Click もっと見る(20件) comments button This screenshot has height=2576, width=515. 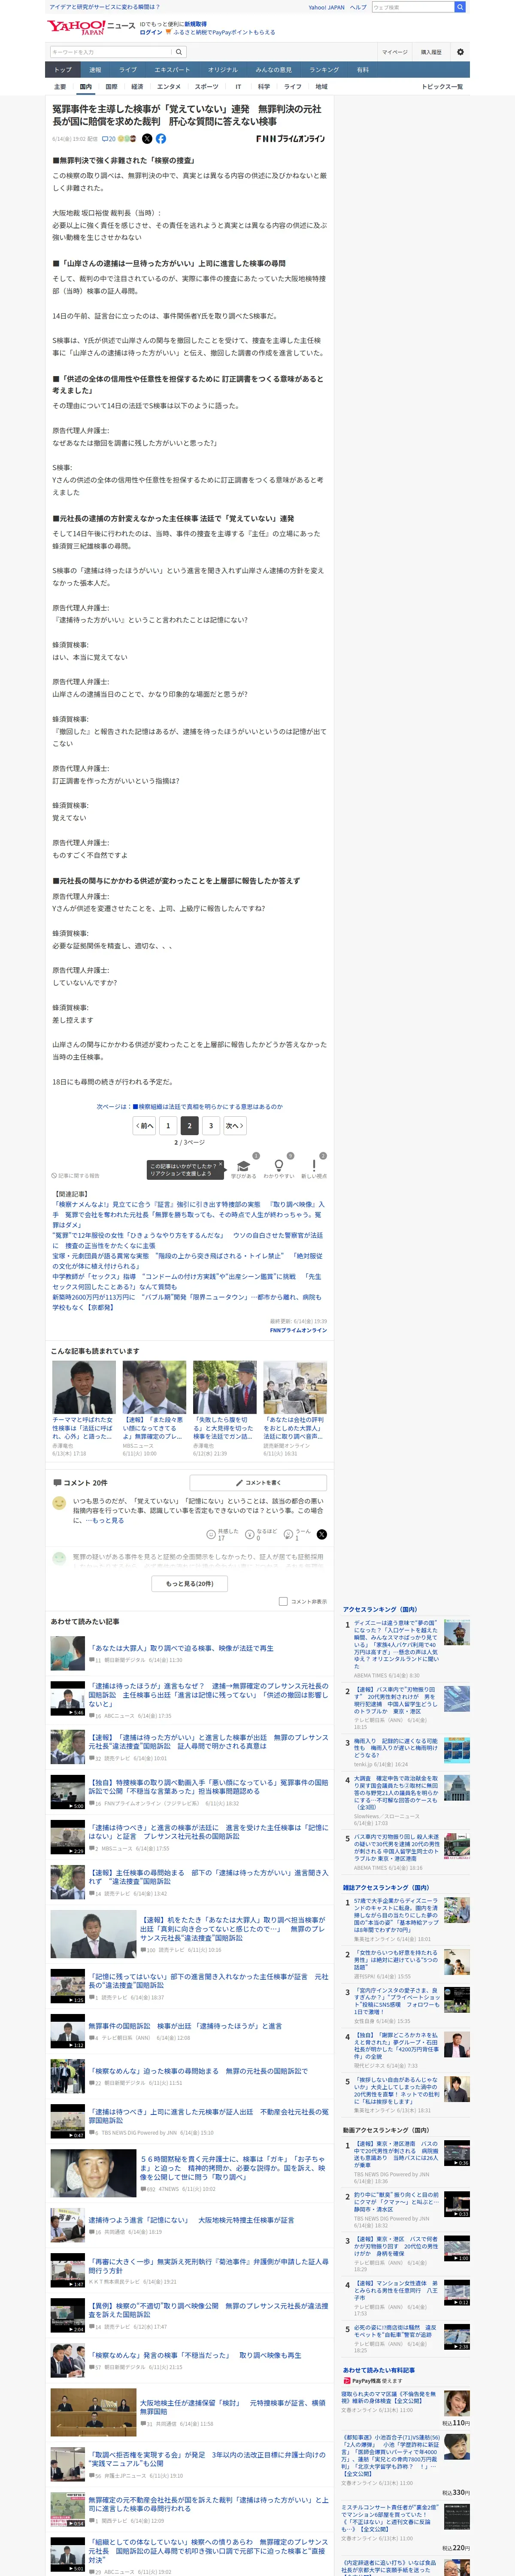[190, 1583]
